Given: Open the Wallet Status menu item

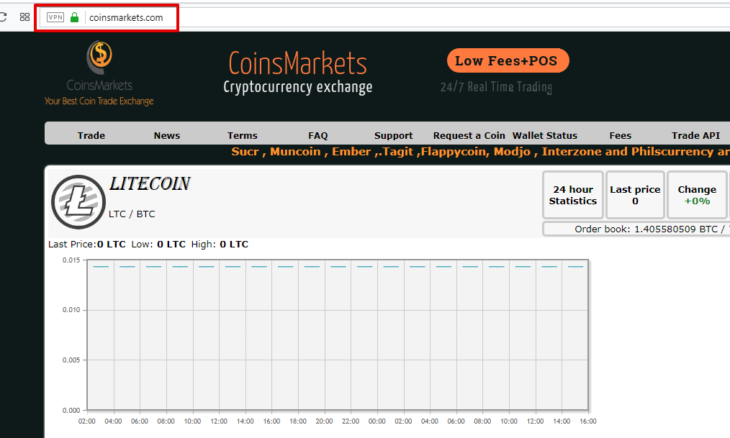Looking at the screenshot, I should 545,135.
